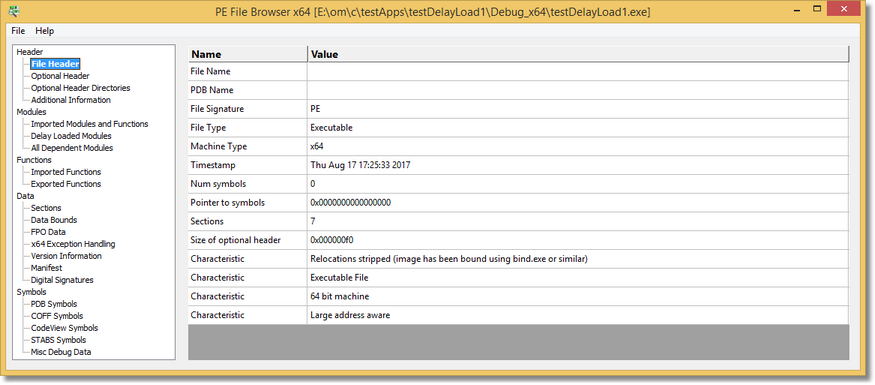The height and width of the screenshot is (385, 875).
Task: Select the Num symbols row label
Action: tap(218, 184)
